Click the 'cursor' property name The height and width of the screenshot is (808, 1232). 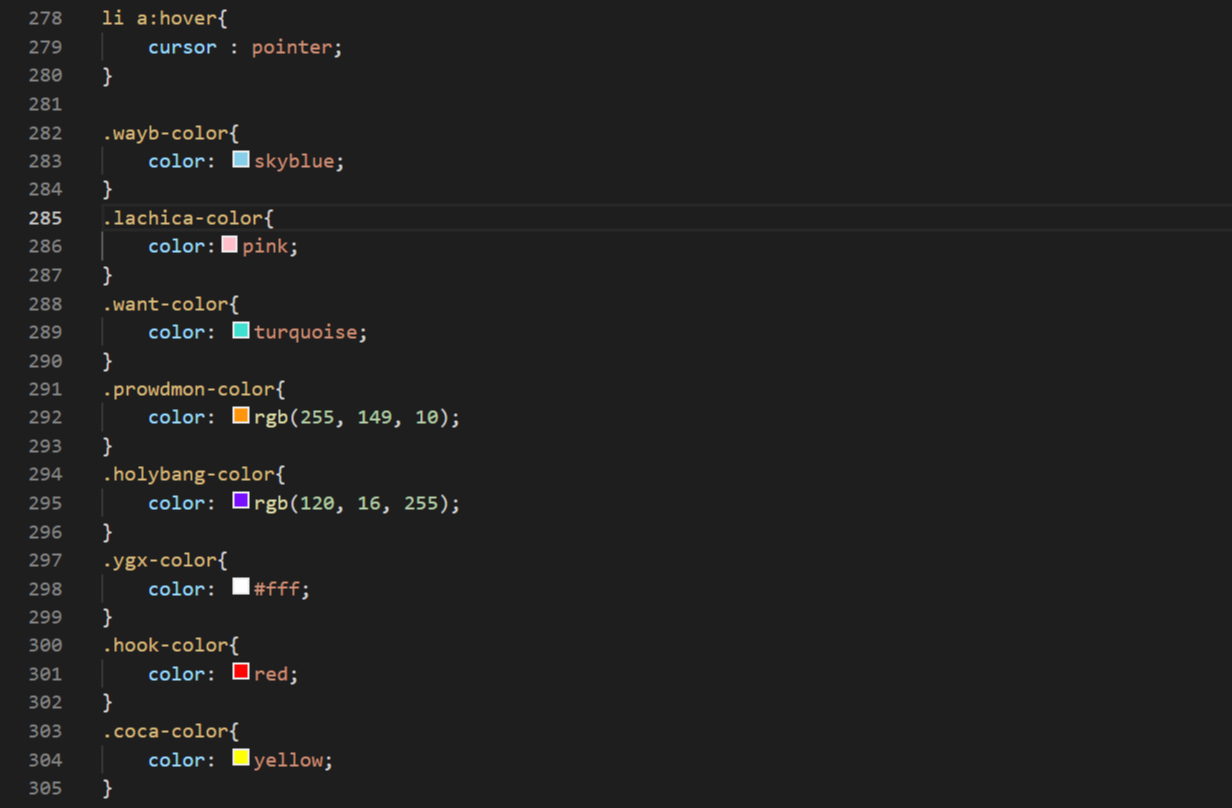point(182,47)
